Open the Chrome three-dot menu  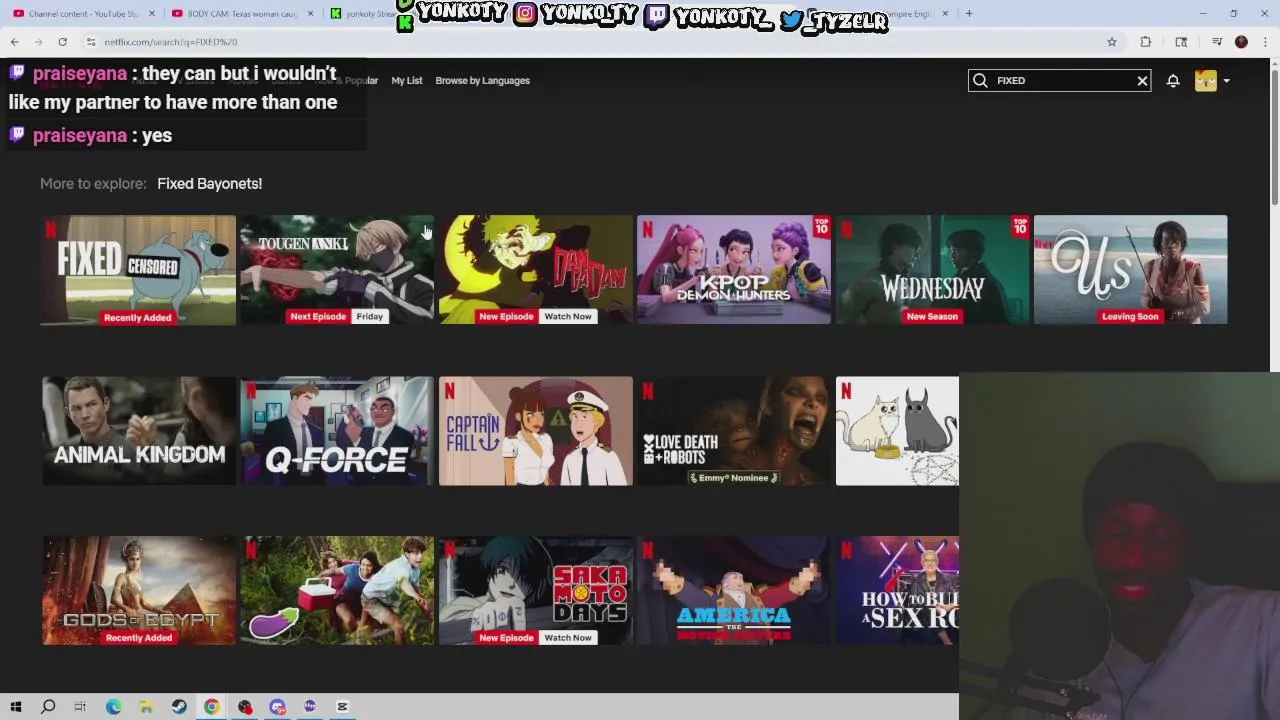coord(1265,42)
